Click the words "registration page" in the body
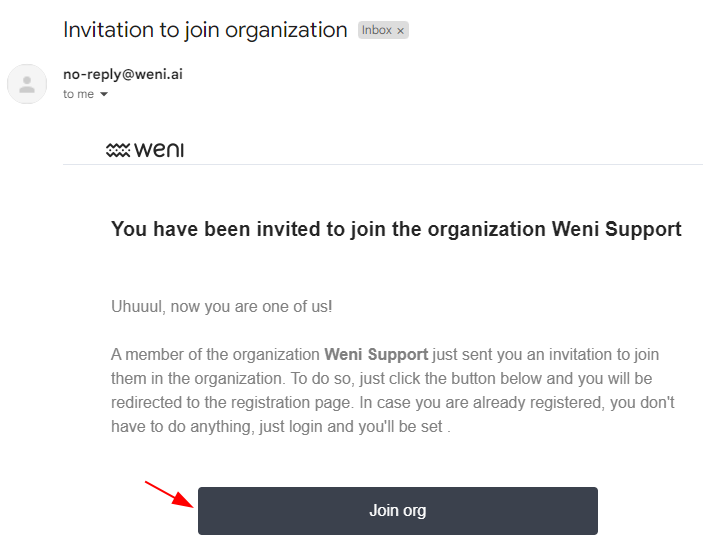 coord(262,402)
